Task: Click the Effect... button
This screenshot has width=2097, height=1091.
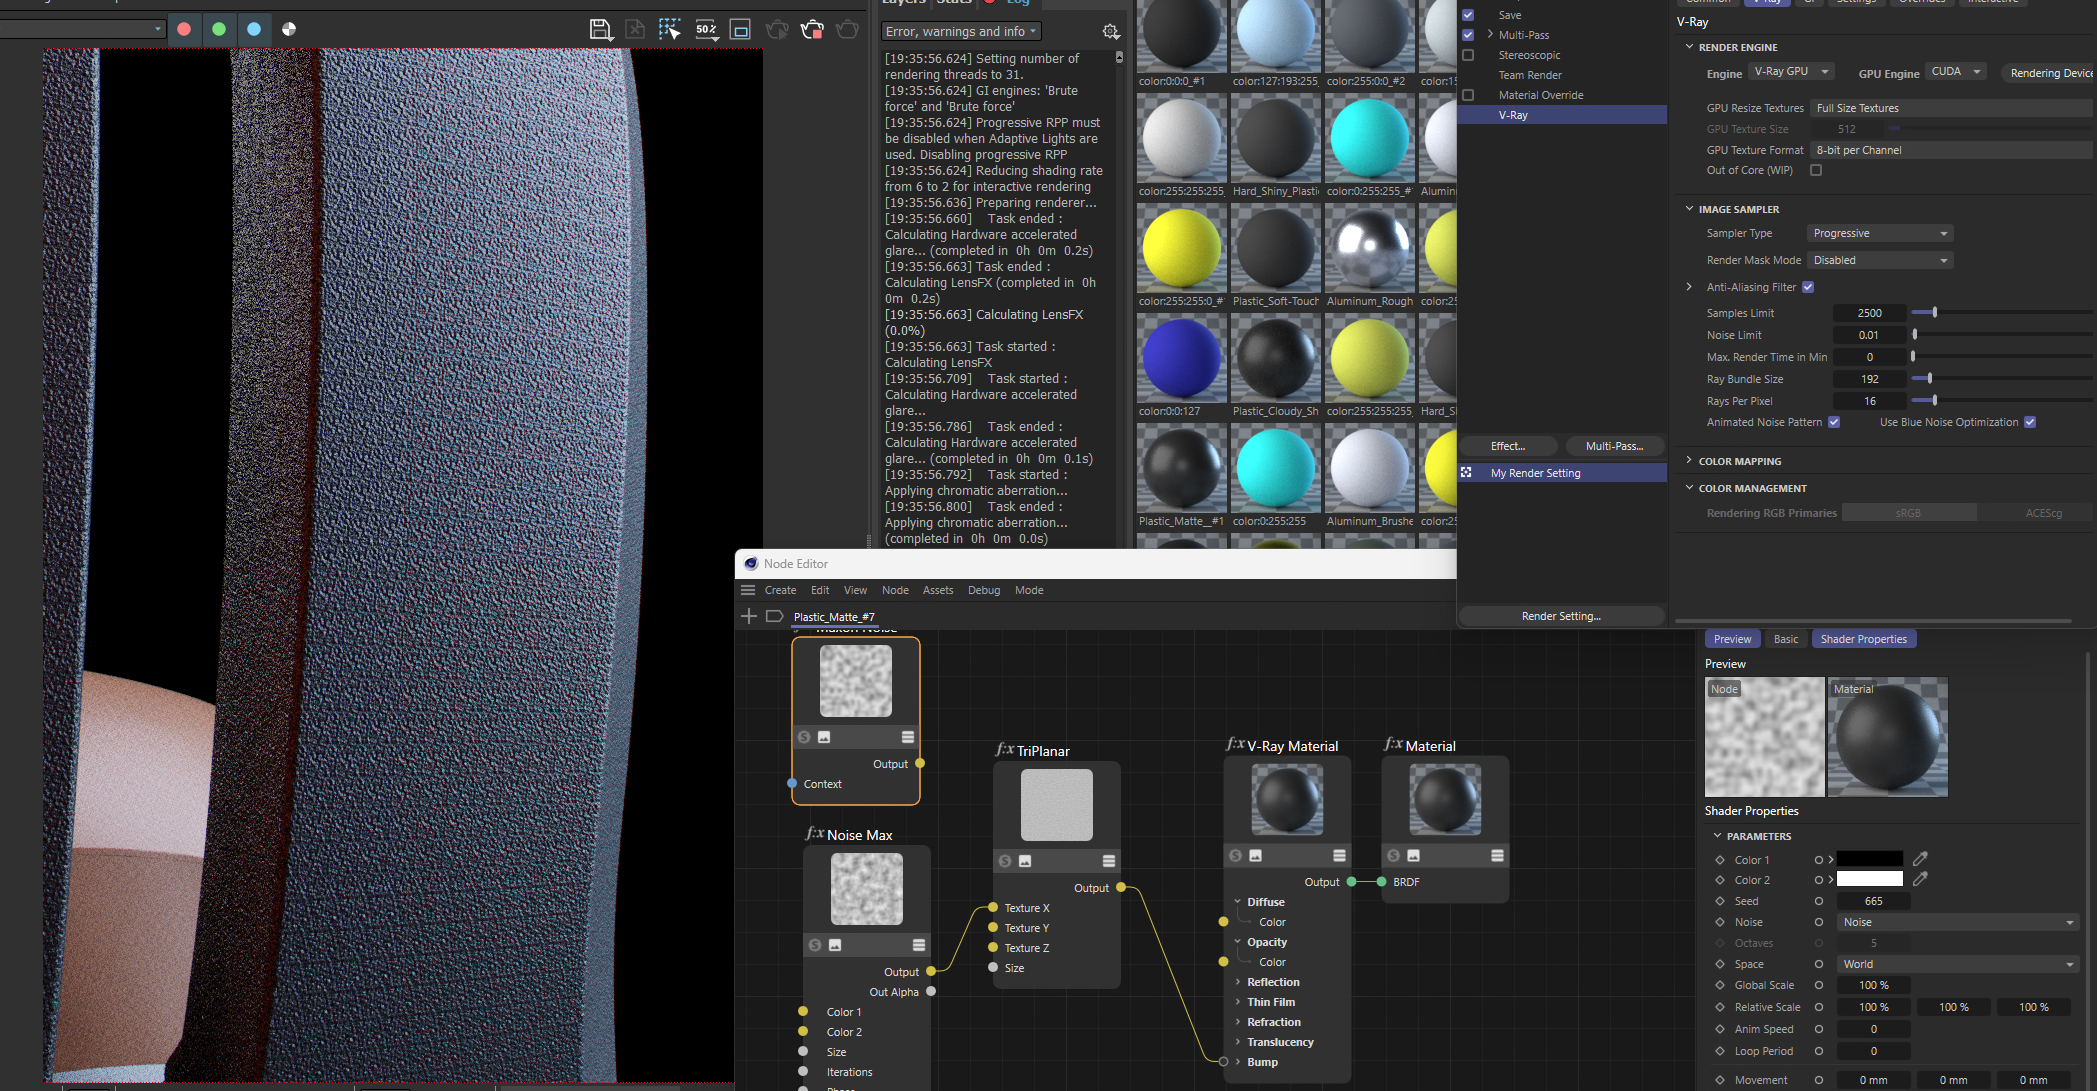Action: tap(1508, 446)
